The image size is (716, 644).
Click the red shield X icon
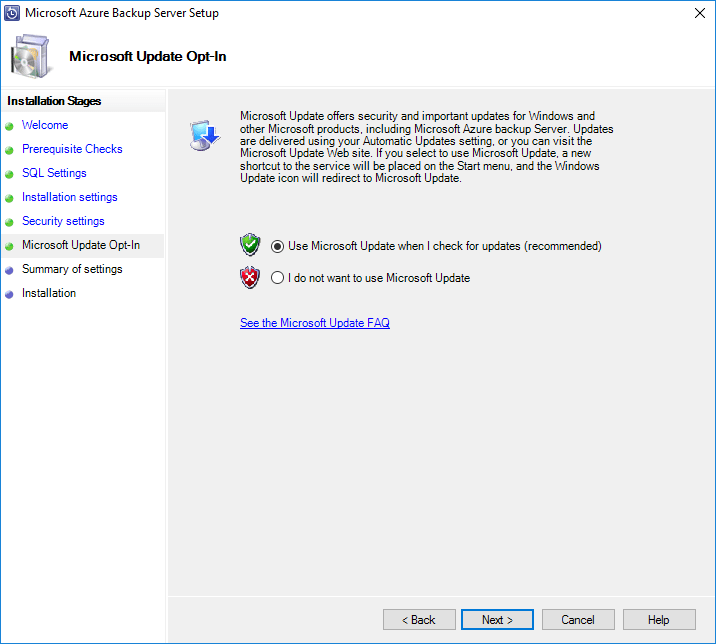click(250, 277)
